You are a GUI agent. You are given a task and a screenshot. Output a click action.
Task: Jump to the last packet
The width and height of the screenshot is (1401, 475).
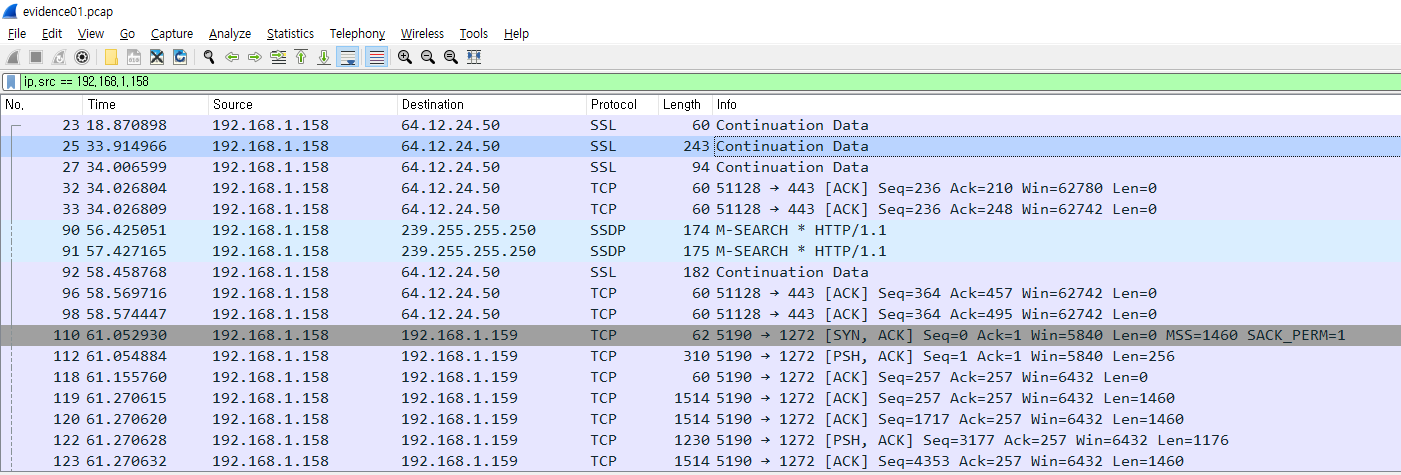tap(324, 57)
